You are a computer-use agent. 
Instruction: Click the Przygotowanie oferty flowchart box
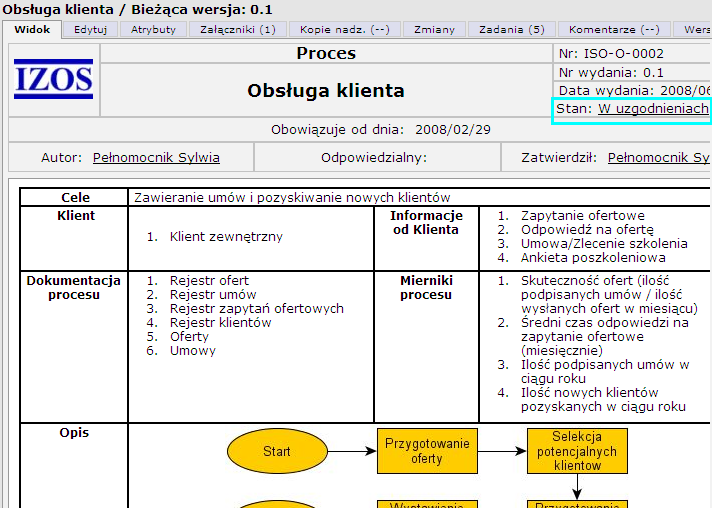(x=427, y=451)
